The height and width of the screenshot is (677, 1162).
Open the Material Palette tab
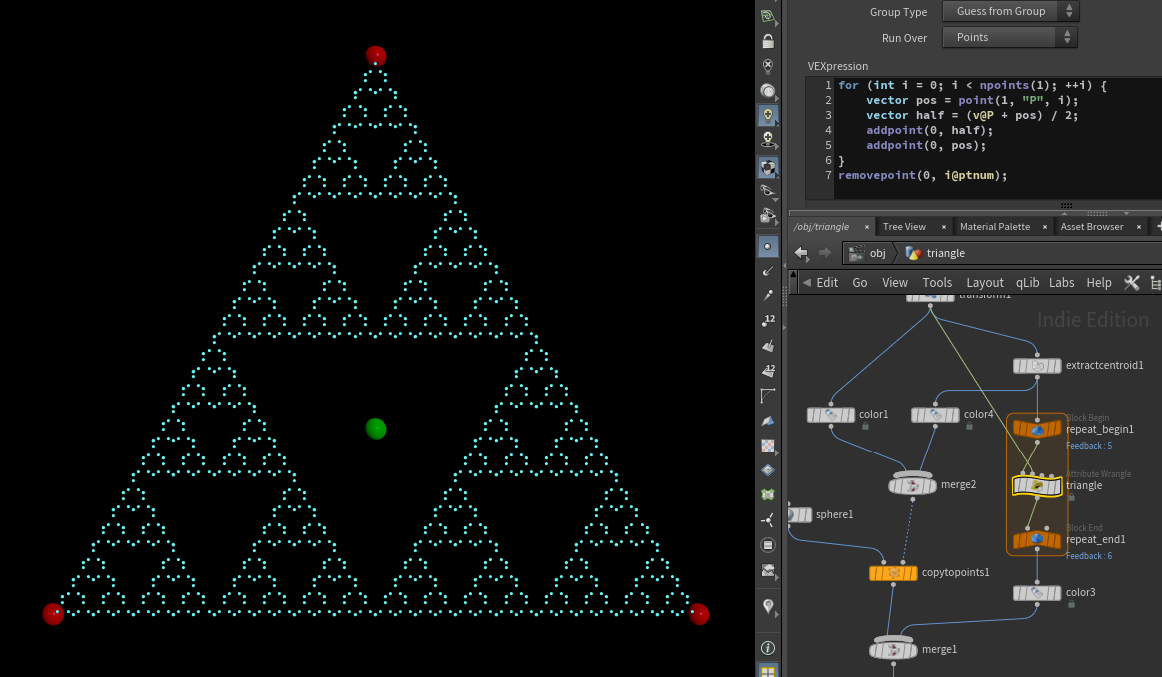coord(994,227)
